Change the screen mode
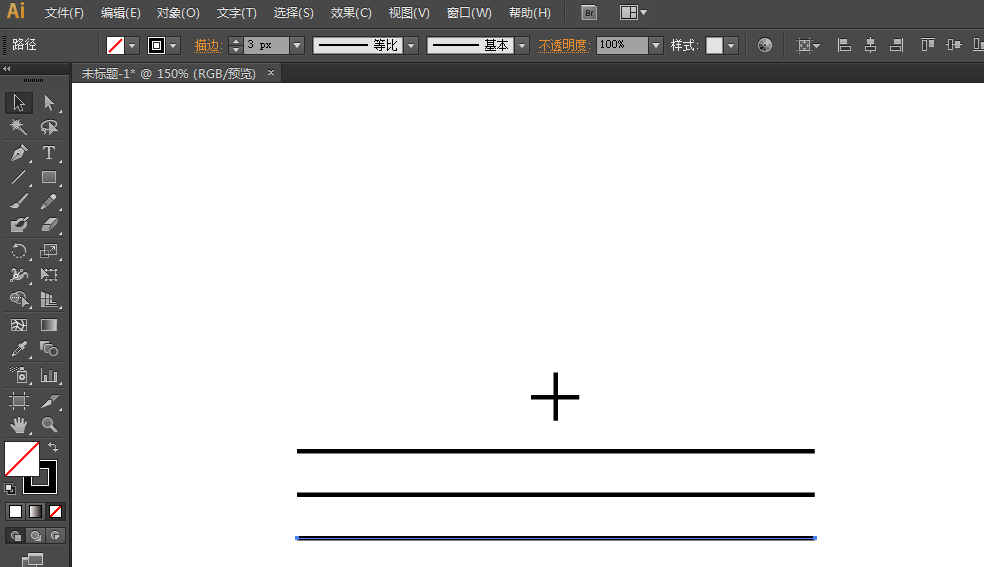Image resolution: width=984 pixels, height=567 pixels. point(33,559)
